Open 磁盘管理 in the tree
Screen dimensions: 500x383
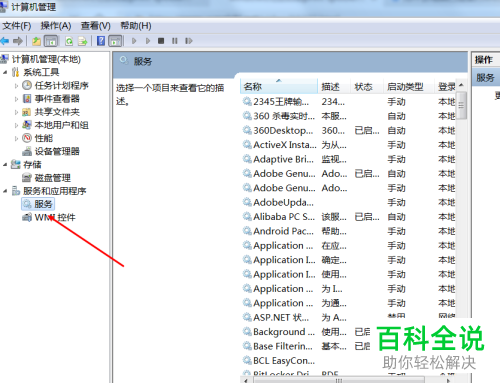pos(52,178)
